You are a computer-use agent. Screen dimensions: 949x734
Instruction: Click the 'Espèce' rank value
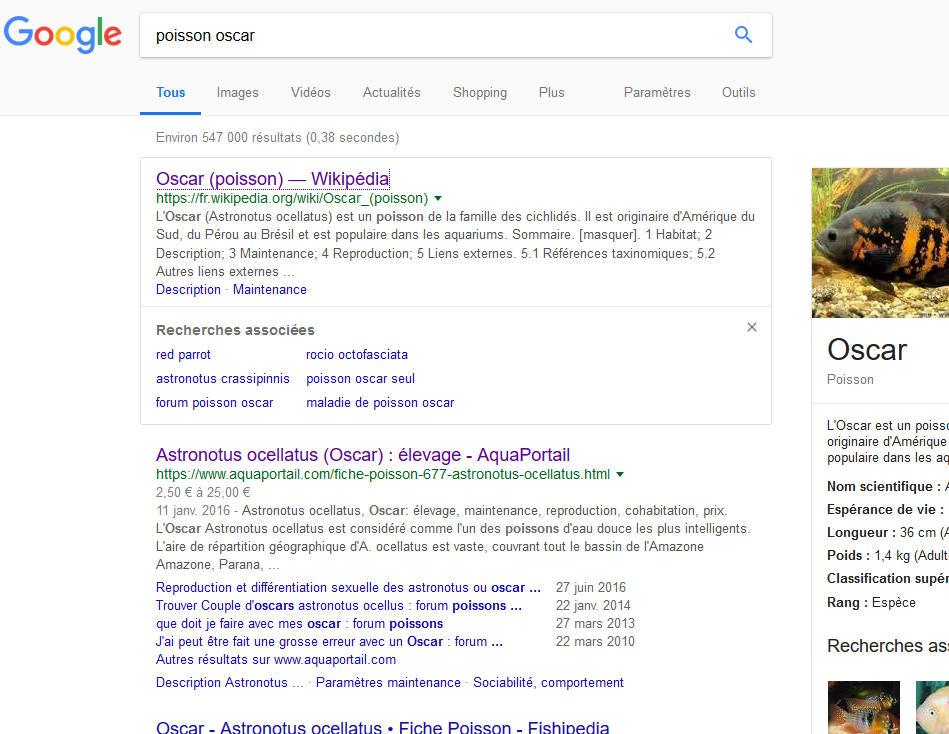[894, 603]
